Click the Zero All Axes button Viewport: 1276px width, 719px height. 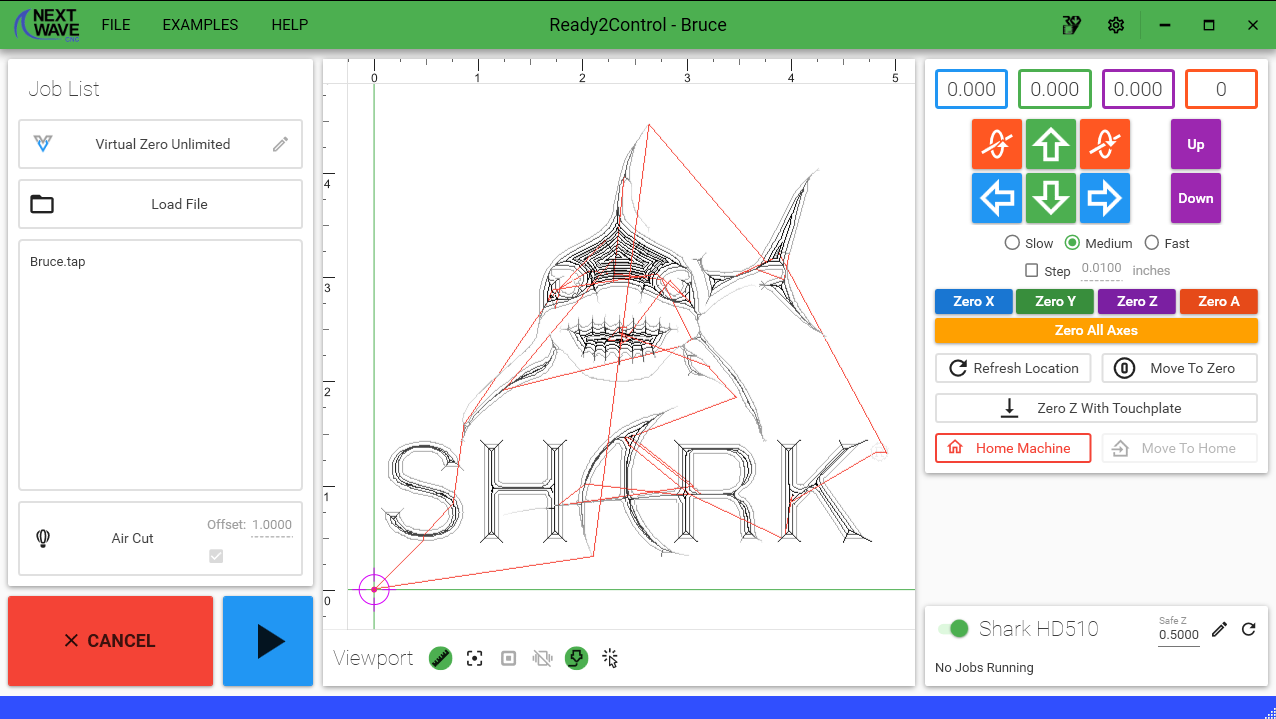1096,330
